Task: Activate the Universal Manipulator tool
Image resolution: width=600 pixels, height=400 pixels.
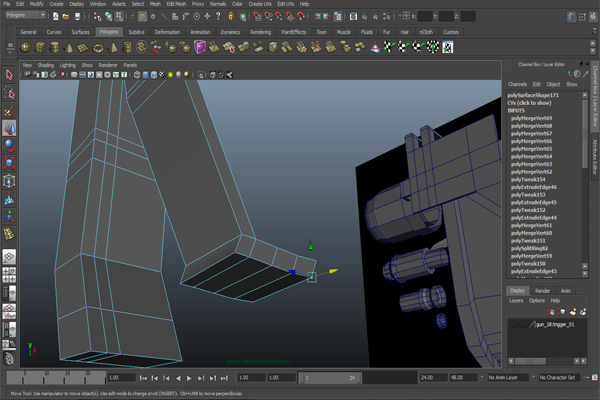Action: point(9,181)
